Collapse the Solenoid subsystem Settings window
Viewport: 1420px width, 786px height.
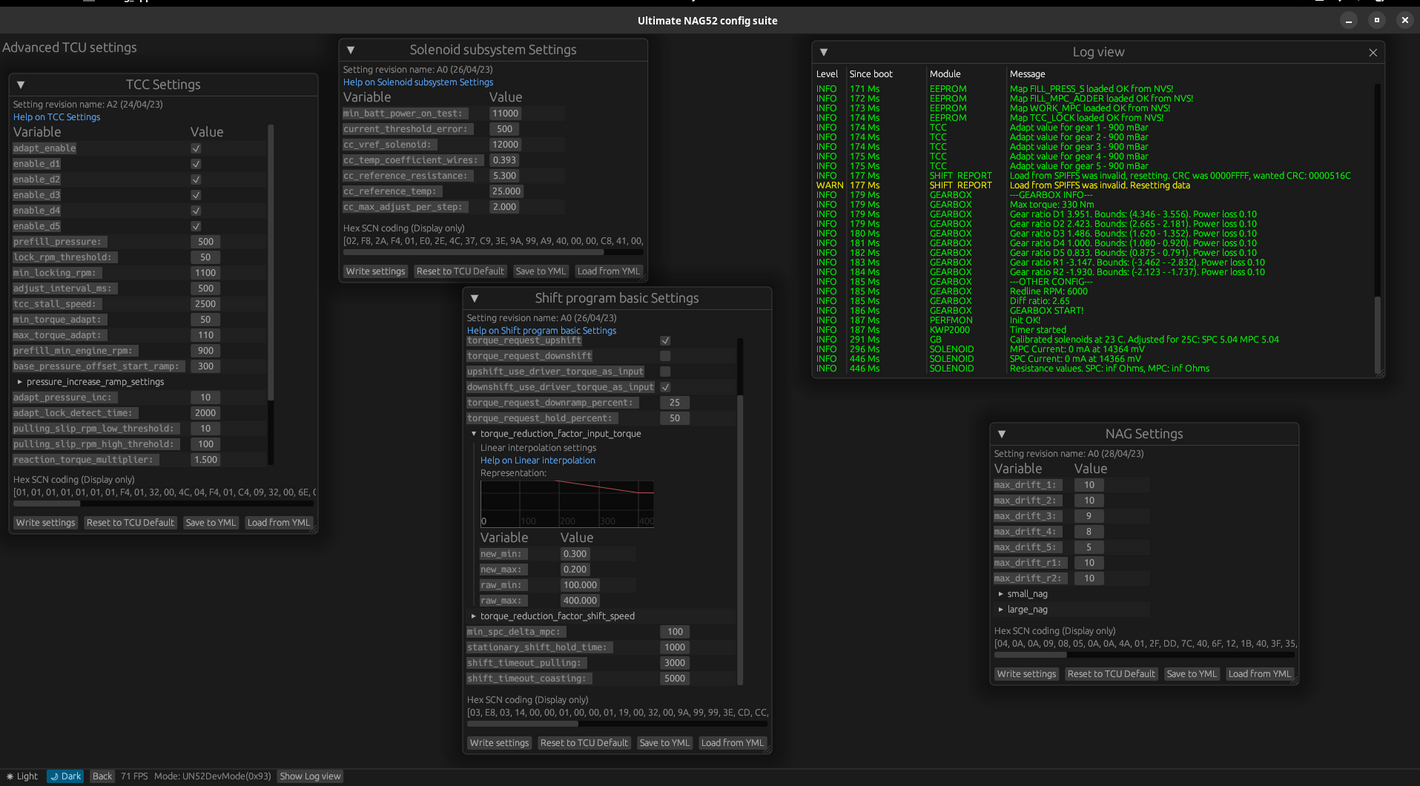(x=350, y=50)
